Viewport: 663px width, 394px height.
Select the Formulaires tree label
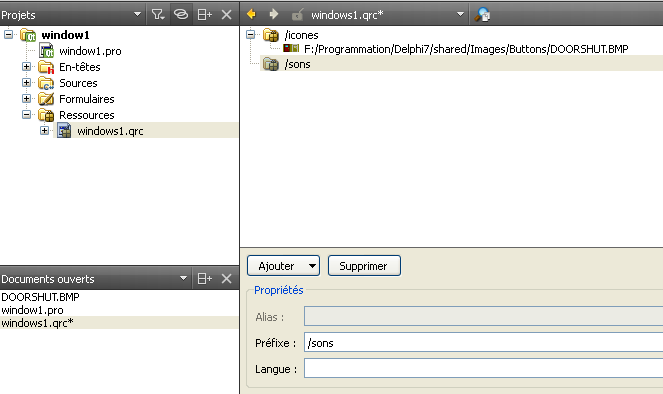87,99
